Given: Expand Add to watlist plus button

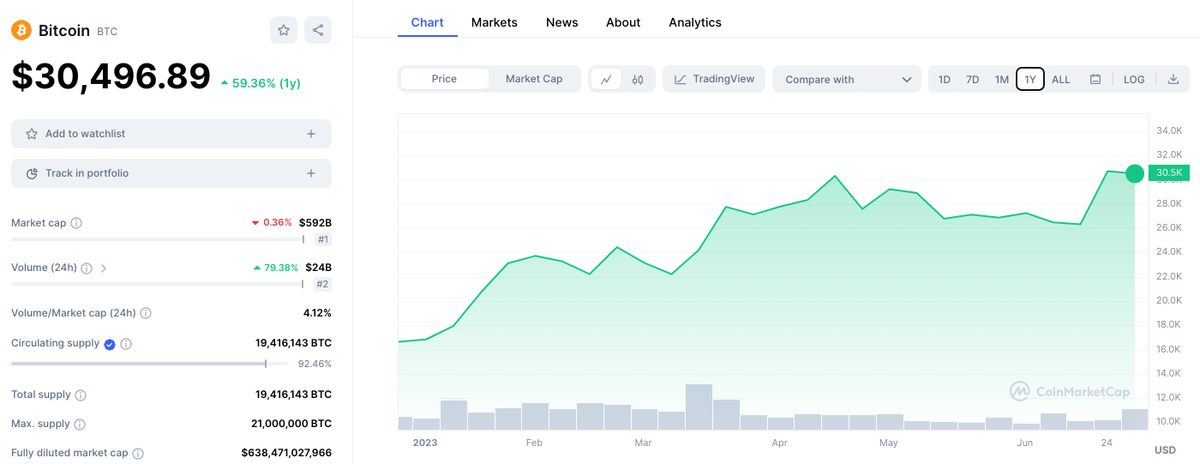Looking at the screenshot, I should (311, 134).
